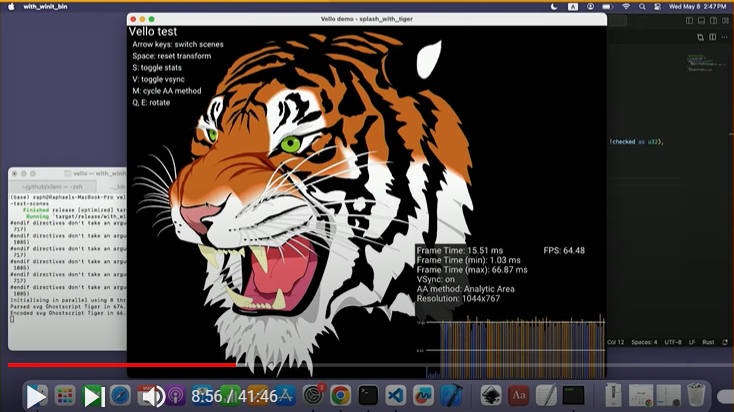Open the Wi-Fi menu bar icon
734x412 pixels.
click(626, 7)
